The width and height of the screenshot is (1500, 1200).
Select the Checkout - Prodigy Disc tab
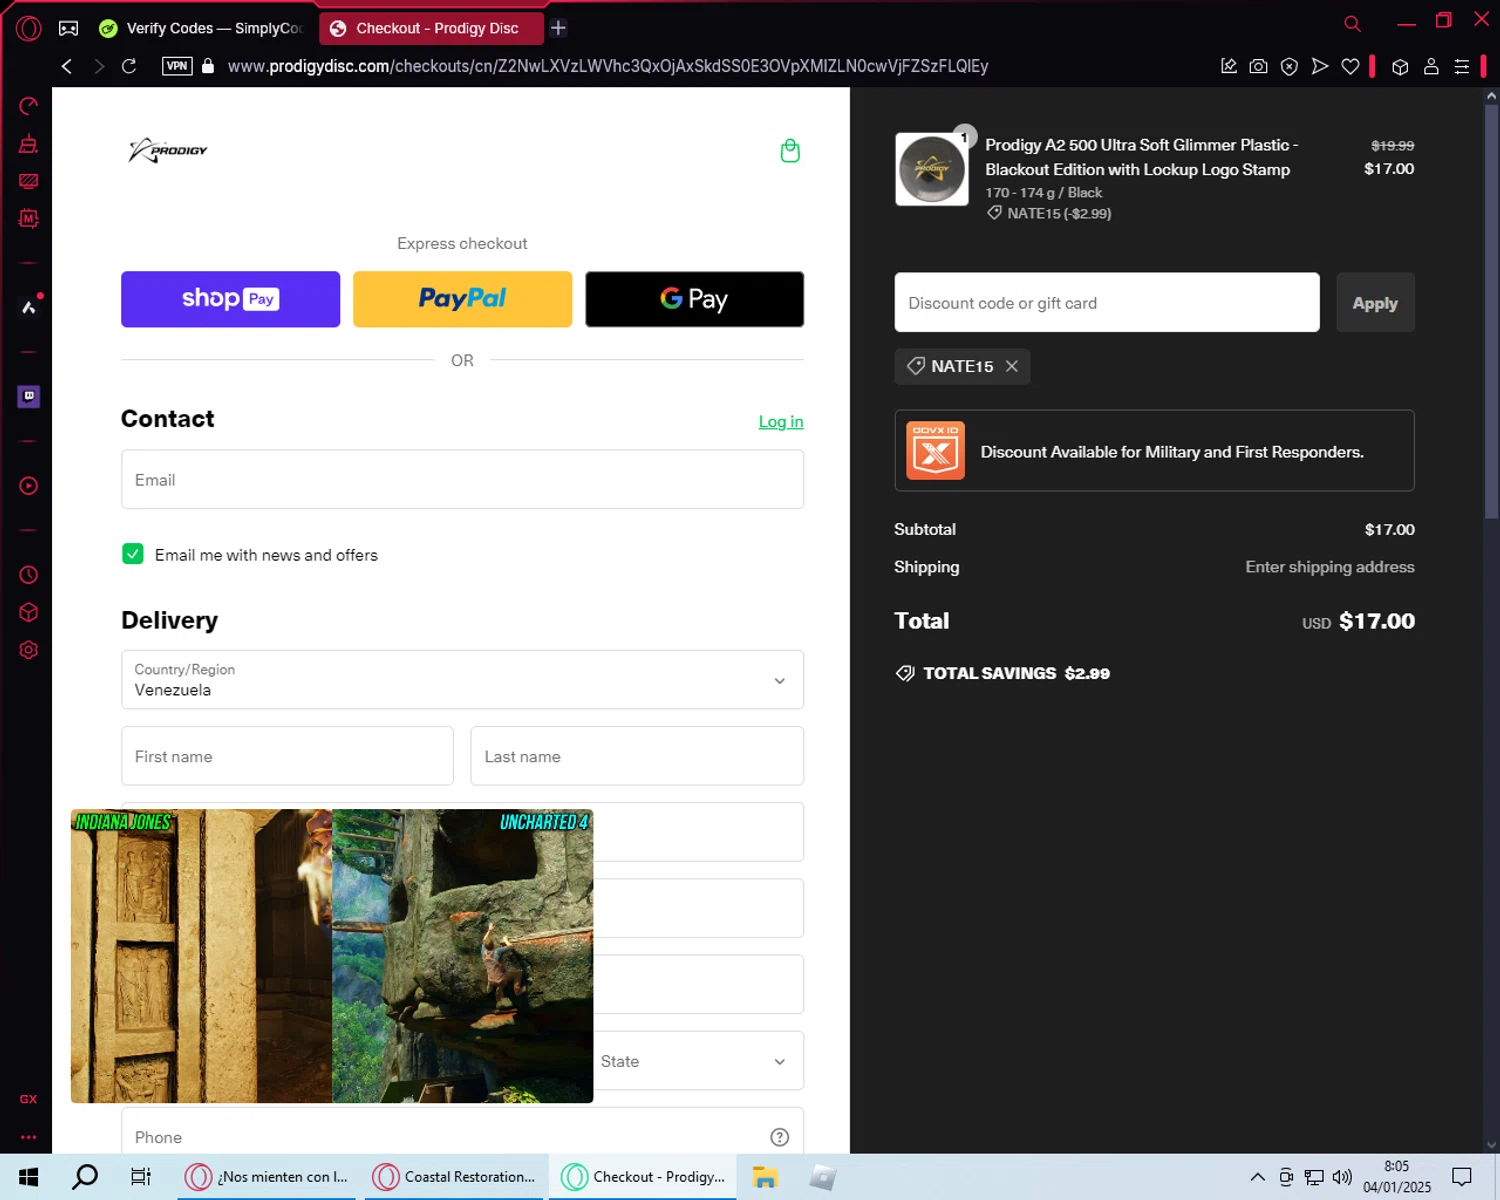pyautogui.click(x=431, y=28)
